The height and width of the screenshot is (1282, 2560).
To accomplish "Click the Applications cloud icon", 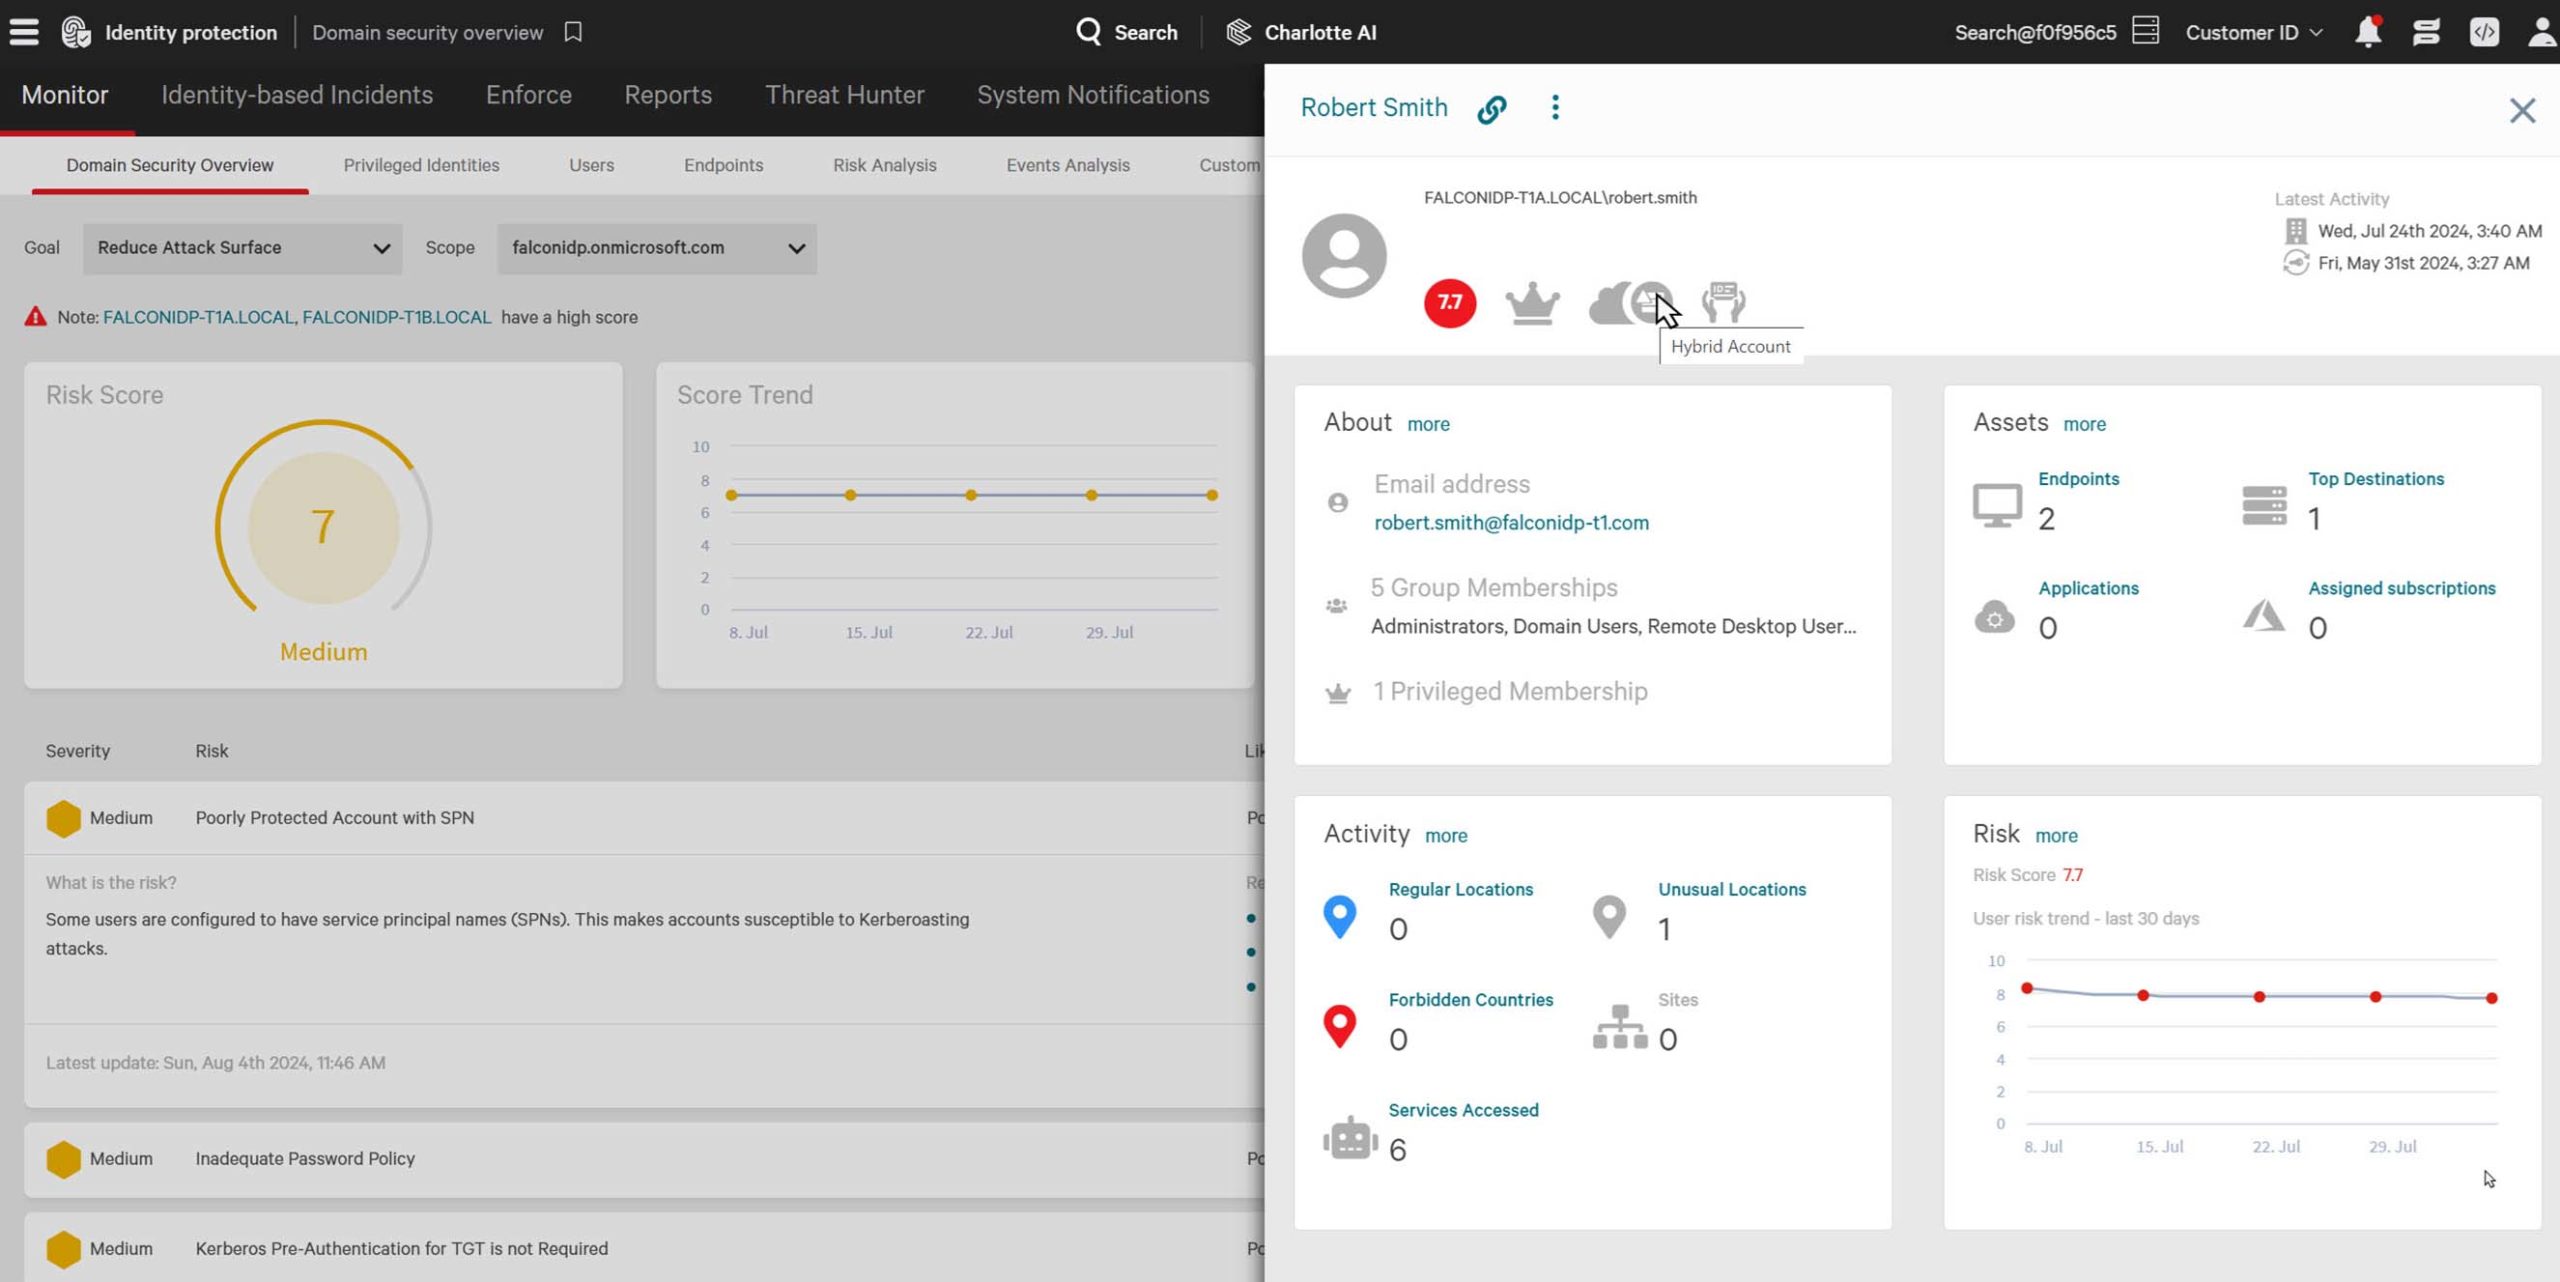I will tap(1995, 617).
